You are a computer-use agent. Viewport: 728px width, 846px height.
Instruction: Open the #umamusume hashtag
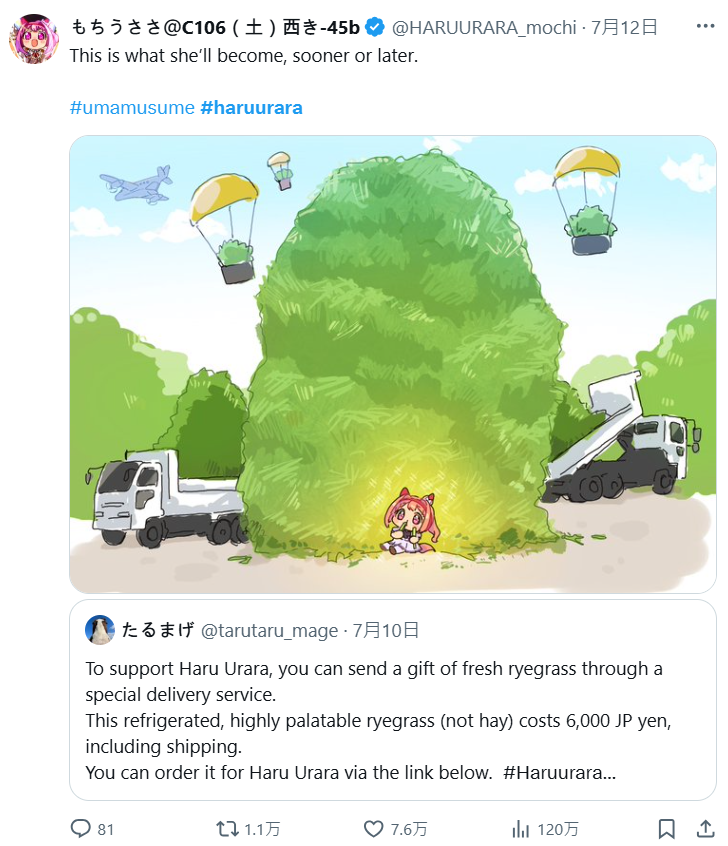[x=132, y=107]
